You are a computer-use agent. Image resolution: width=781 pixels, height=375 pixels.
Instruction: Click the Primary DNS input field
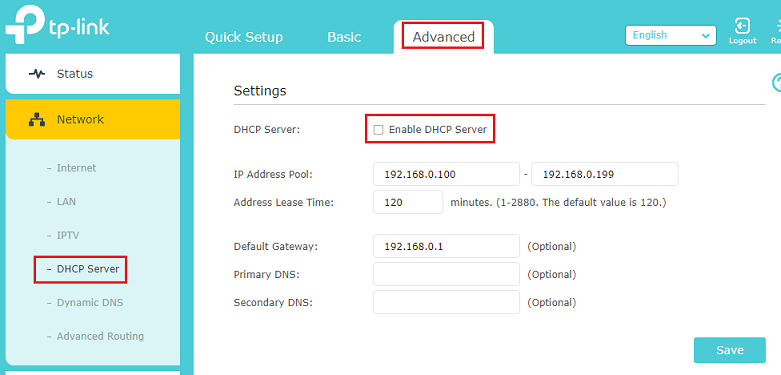(446, 274)
